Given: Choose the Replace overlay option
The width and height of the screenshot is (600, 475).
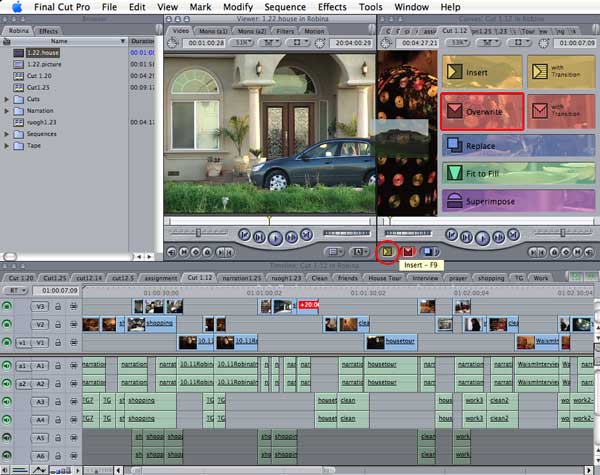Looking at the screenshot, I should click(x=518, y=146).
